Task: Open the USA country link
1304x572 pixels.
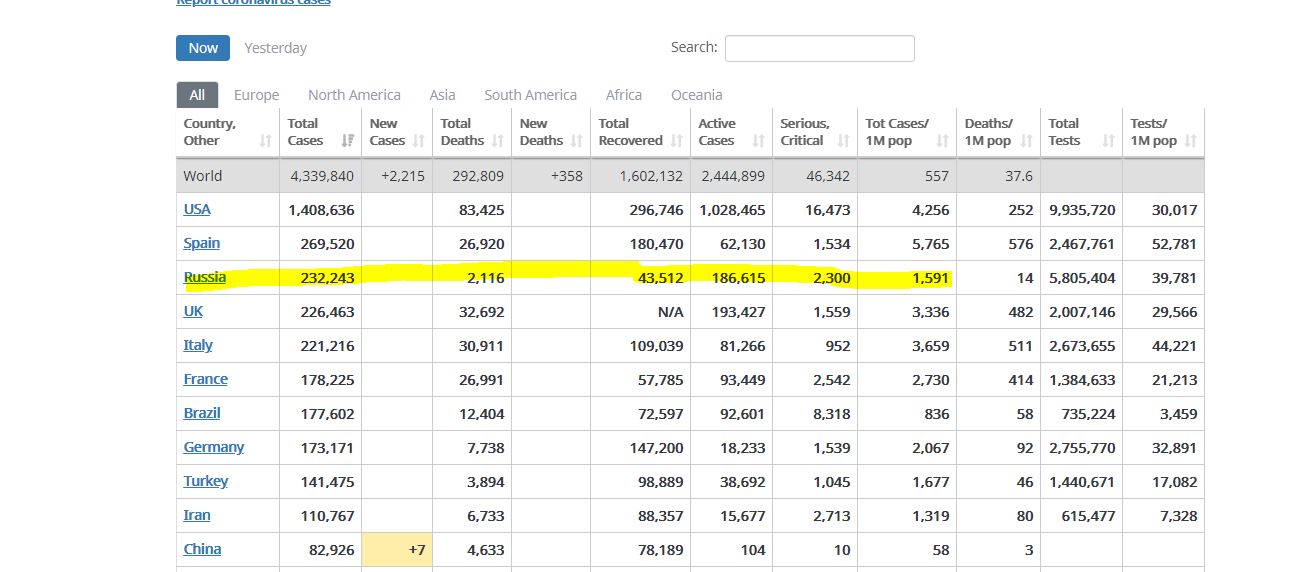Action: (x=197, y=209)
